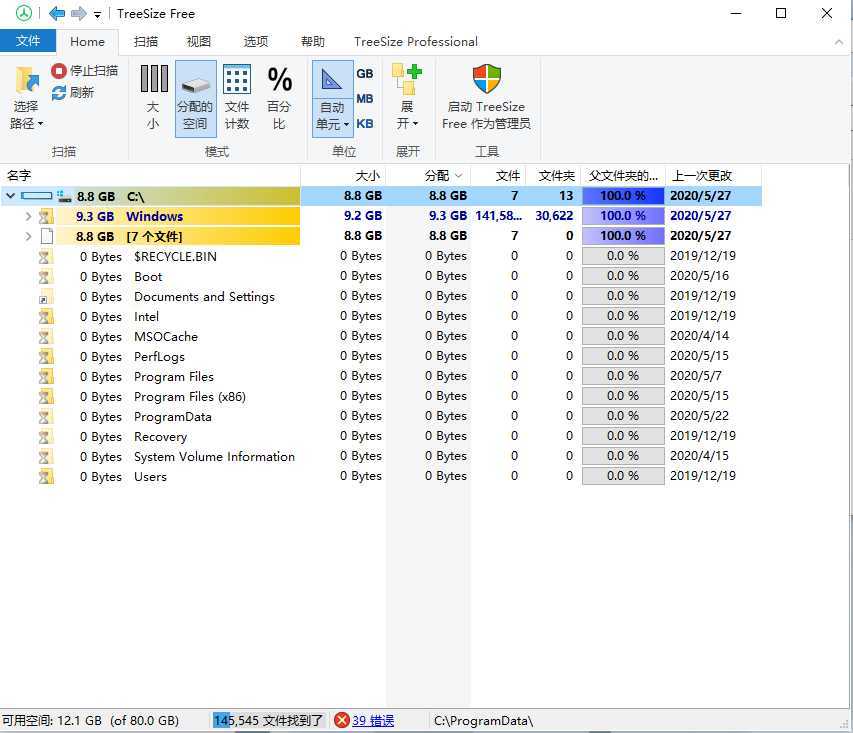Sort by the 分配 column header
The width and height of the screenshot is (853, 733).
coord(428,176)
